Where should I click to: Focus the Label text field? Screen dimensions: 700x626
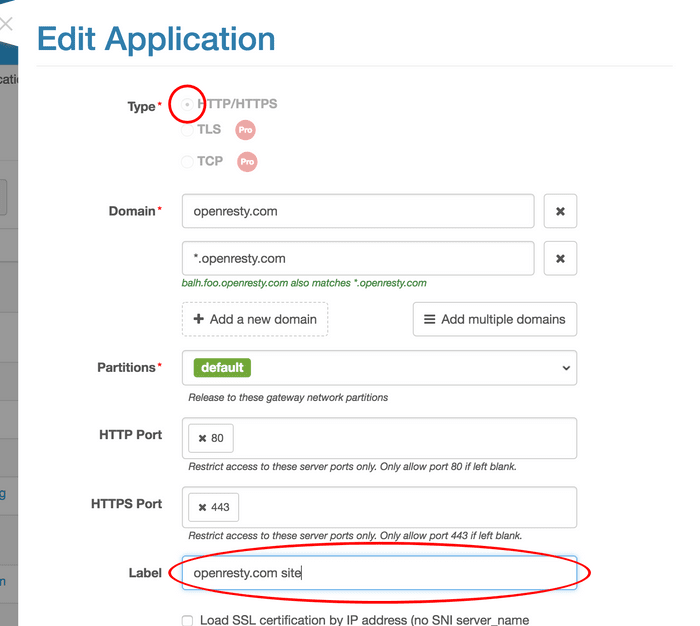click(x=379, y=573)
